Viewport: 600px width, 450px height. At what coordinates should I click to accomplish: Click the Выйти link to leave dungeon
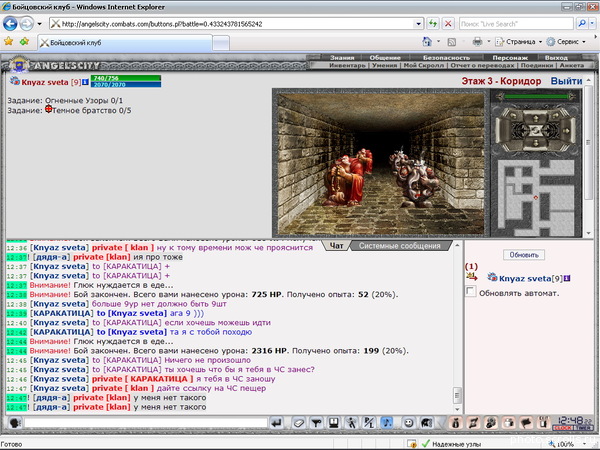tap(566, 81)
